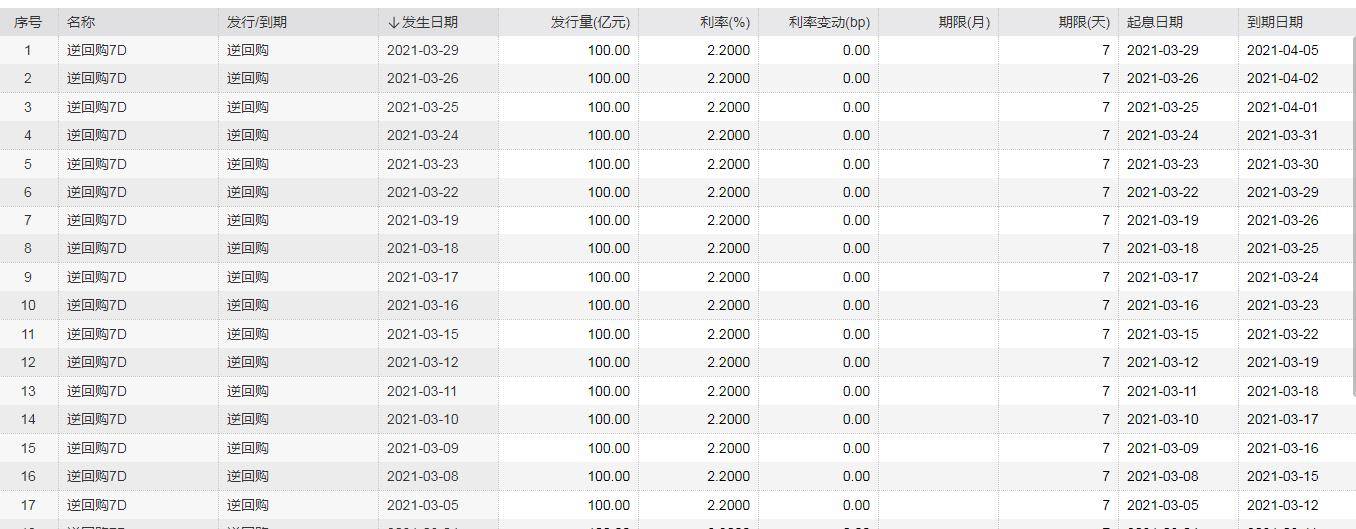Click 起息日期 cell 2021-03-19
Screen dimensions: 1356x529
1163,220
